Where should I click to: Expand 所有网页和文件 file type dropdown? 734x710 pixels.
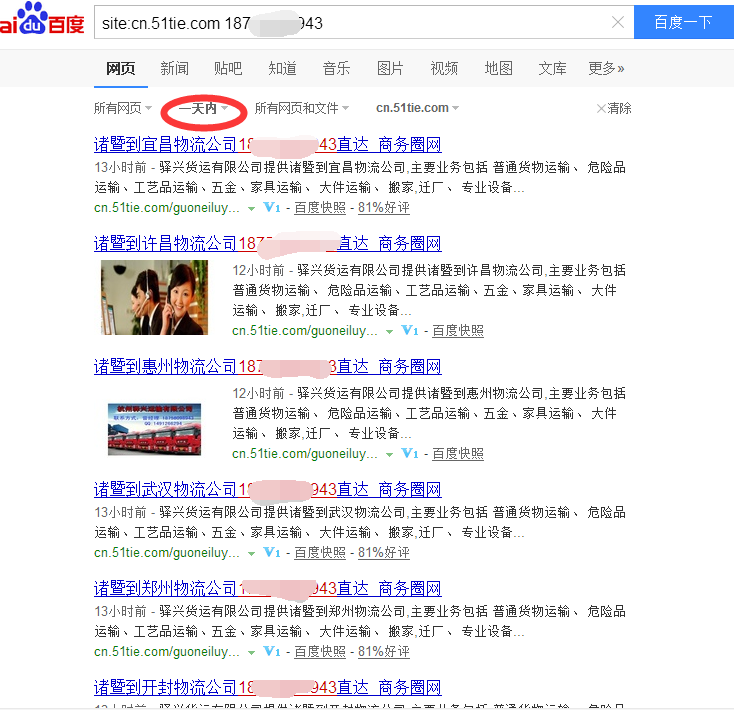click(301, 108)
